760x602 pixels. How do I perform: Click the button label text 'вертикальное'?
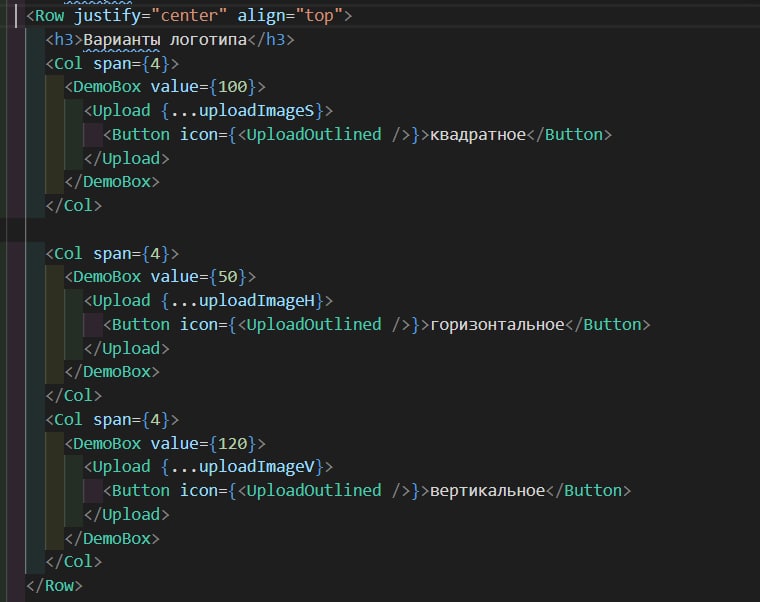488,491
